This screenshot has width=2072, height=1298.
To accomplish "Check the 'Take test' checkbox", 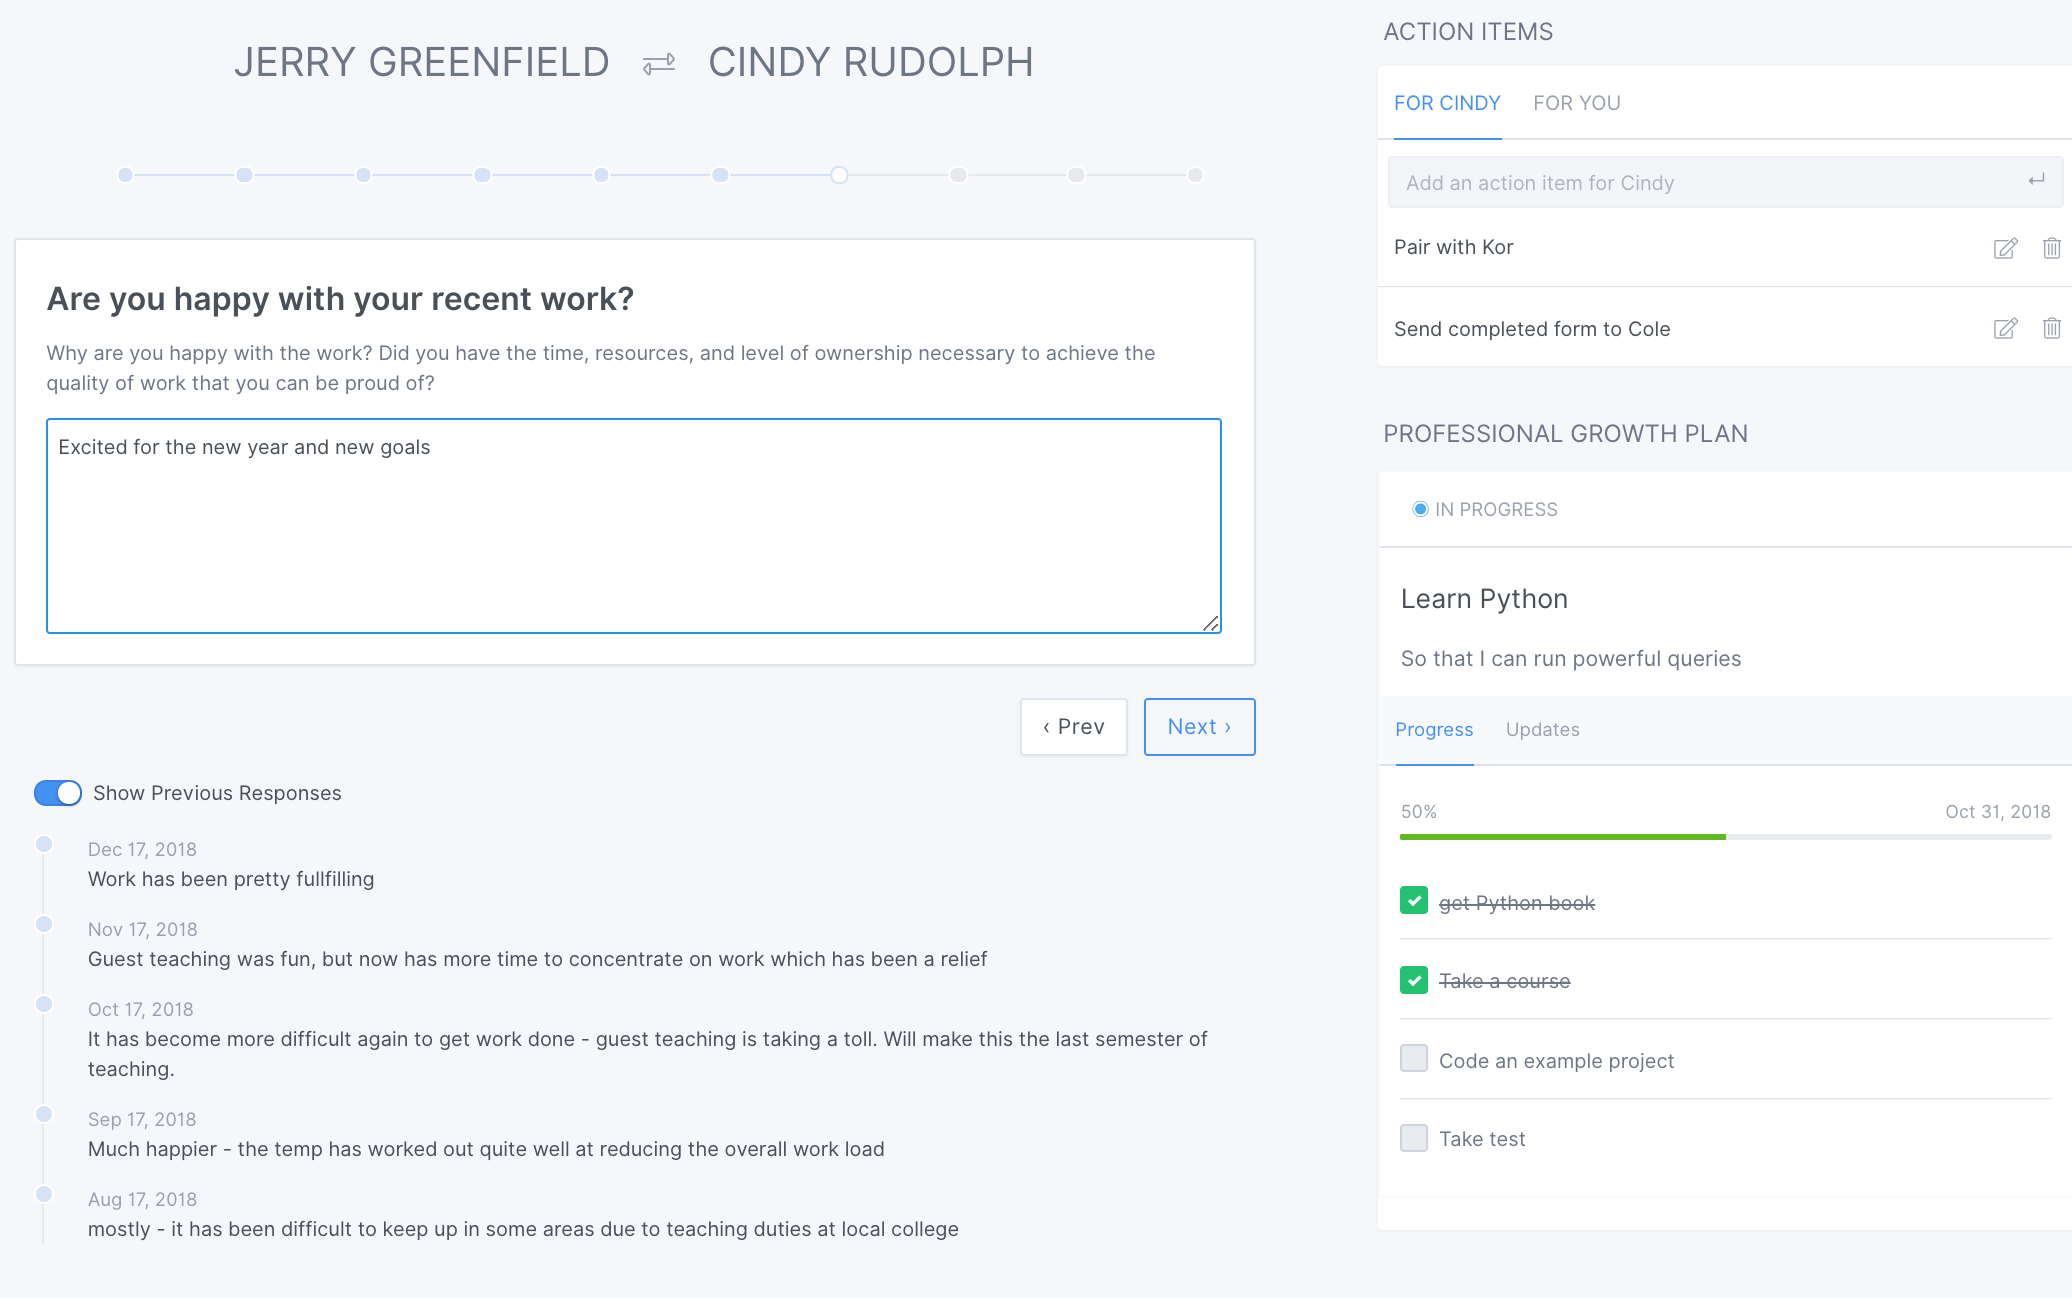I will pyautogui.click(x=1413, y=1138).
